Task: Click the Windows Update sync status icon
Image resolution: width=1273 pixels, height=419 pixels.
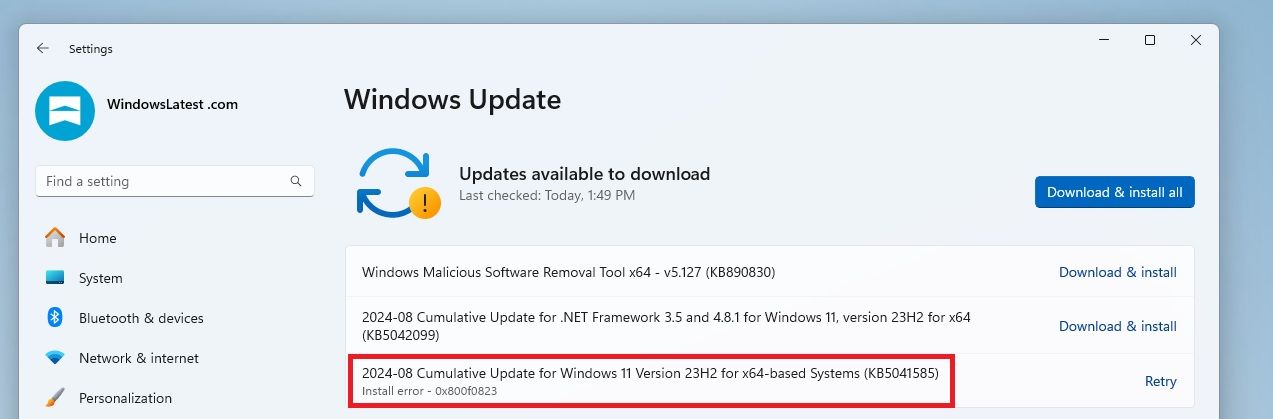Action: [x=397, y=183]
